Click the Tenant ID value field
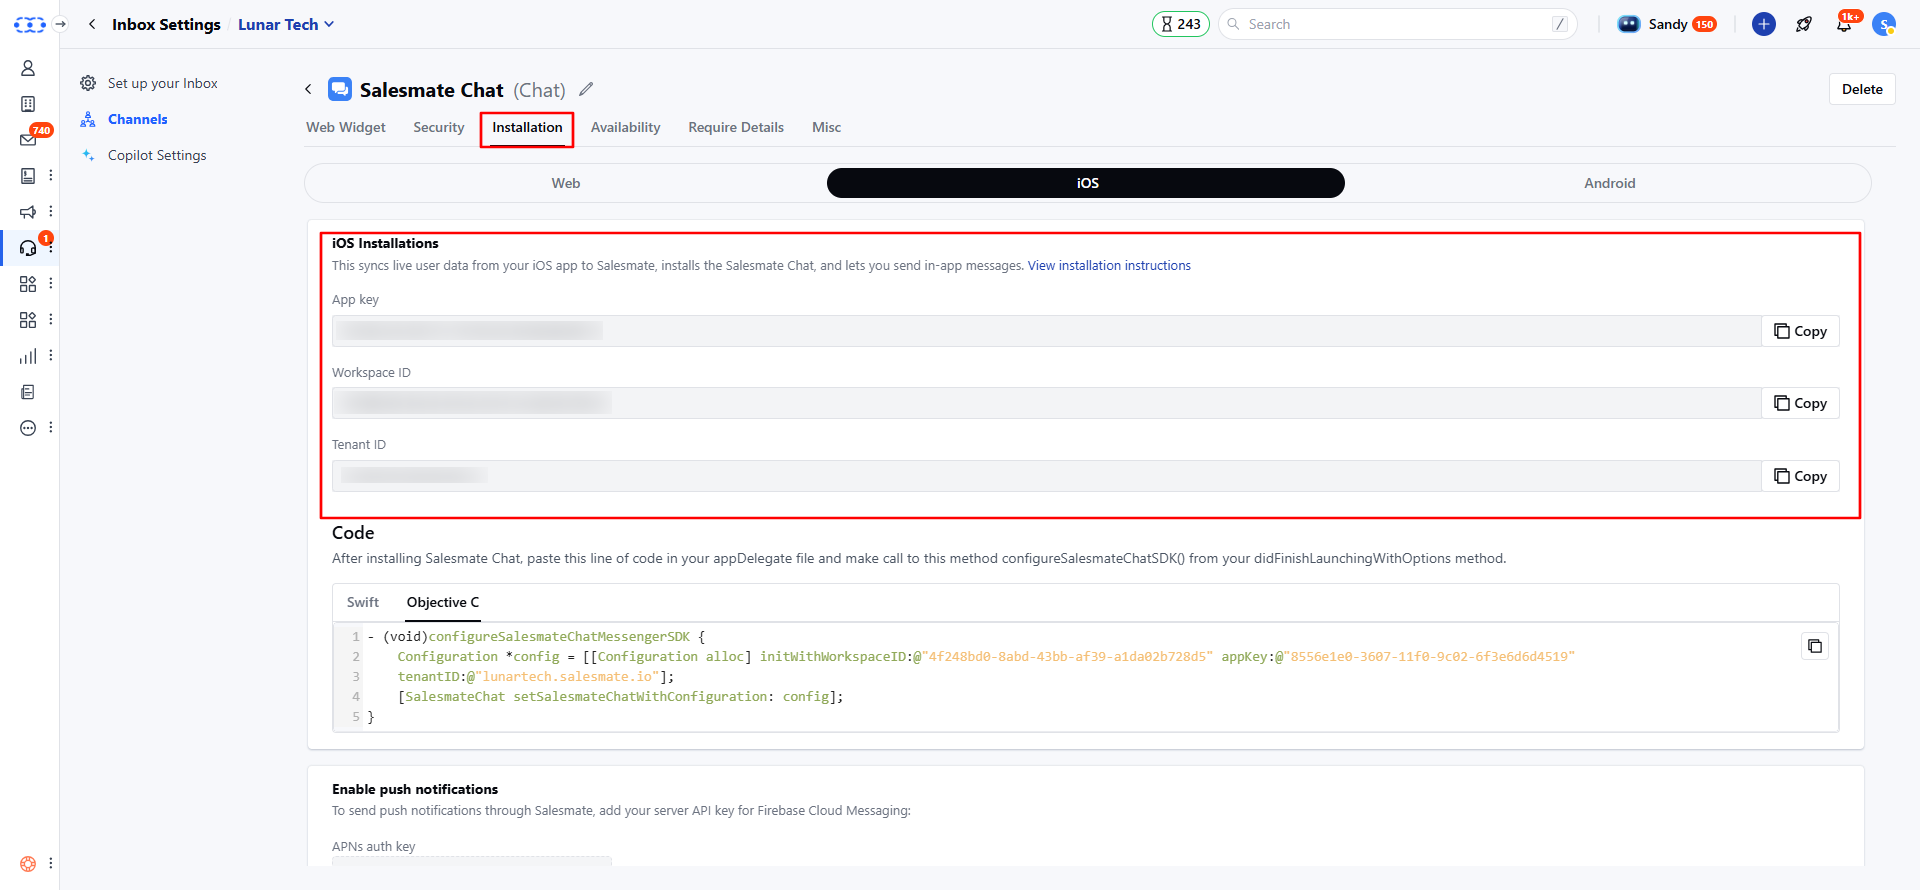1920x890 pixels. point(1046,476)
